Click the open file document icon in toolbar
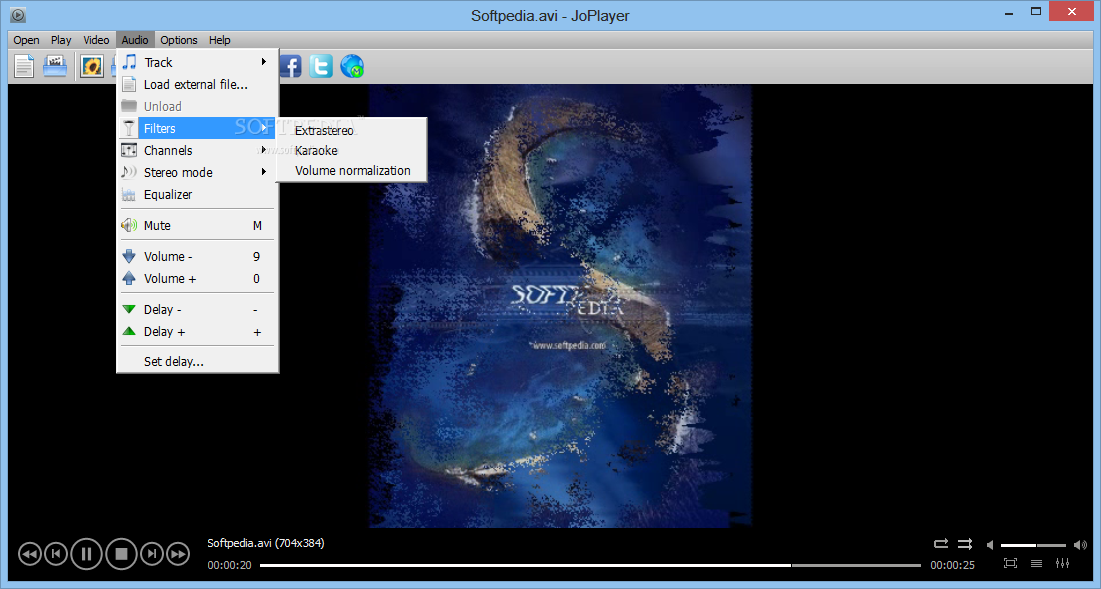Viewport: 1101px width, 589px height. [x=24, y=66]
